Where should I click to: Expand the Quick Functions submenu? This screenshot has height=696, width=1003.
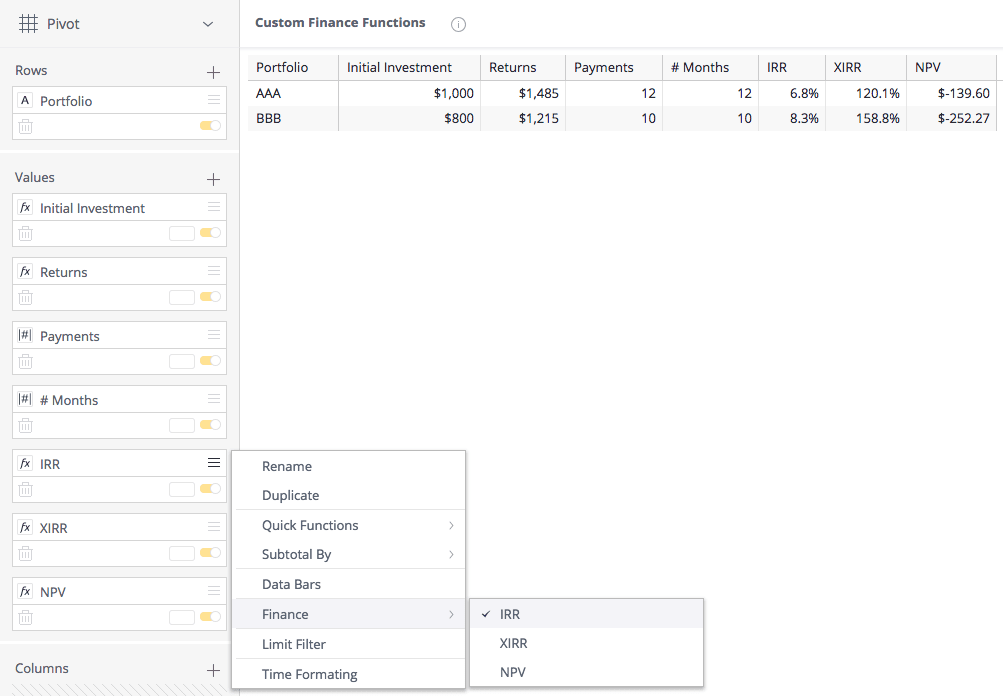pyautogui.click(x=350, y=525)
